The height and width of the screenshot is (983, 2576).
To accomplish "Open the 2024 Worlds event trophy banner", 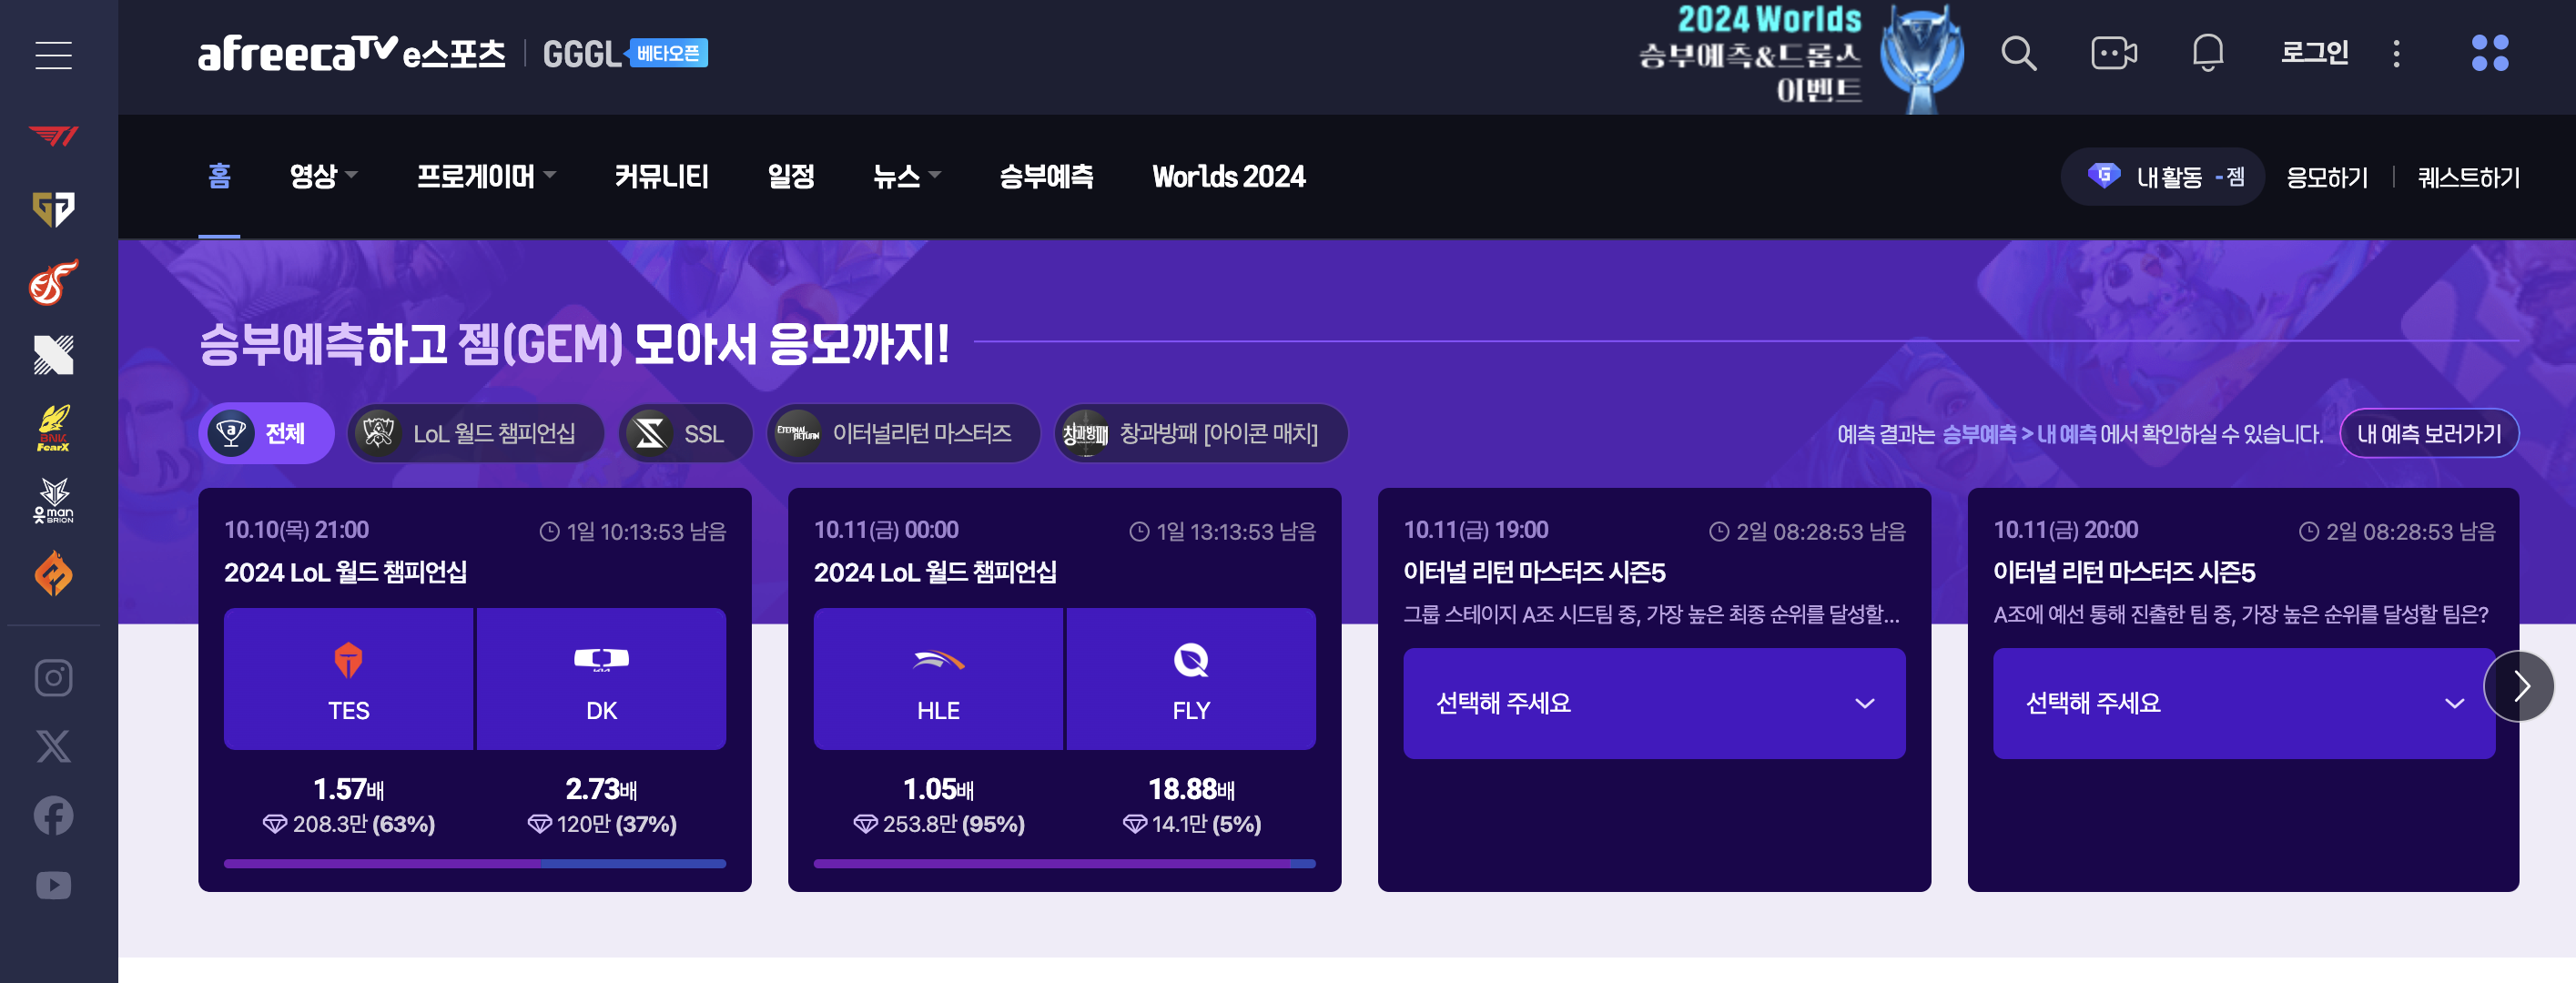I will coord(1801,56).
